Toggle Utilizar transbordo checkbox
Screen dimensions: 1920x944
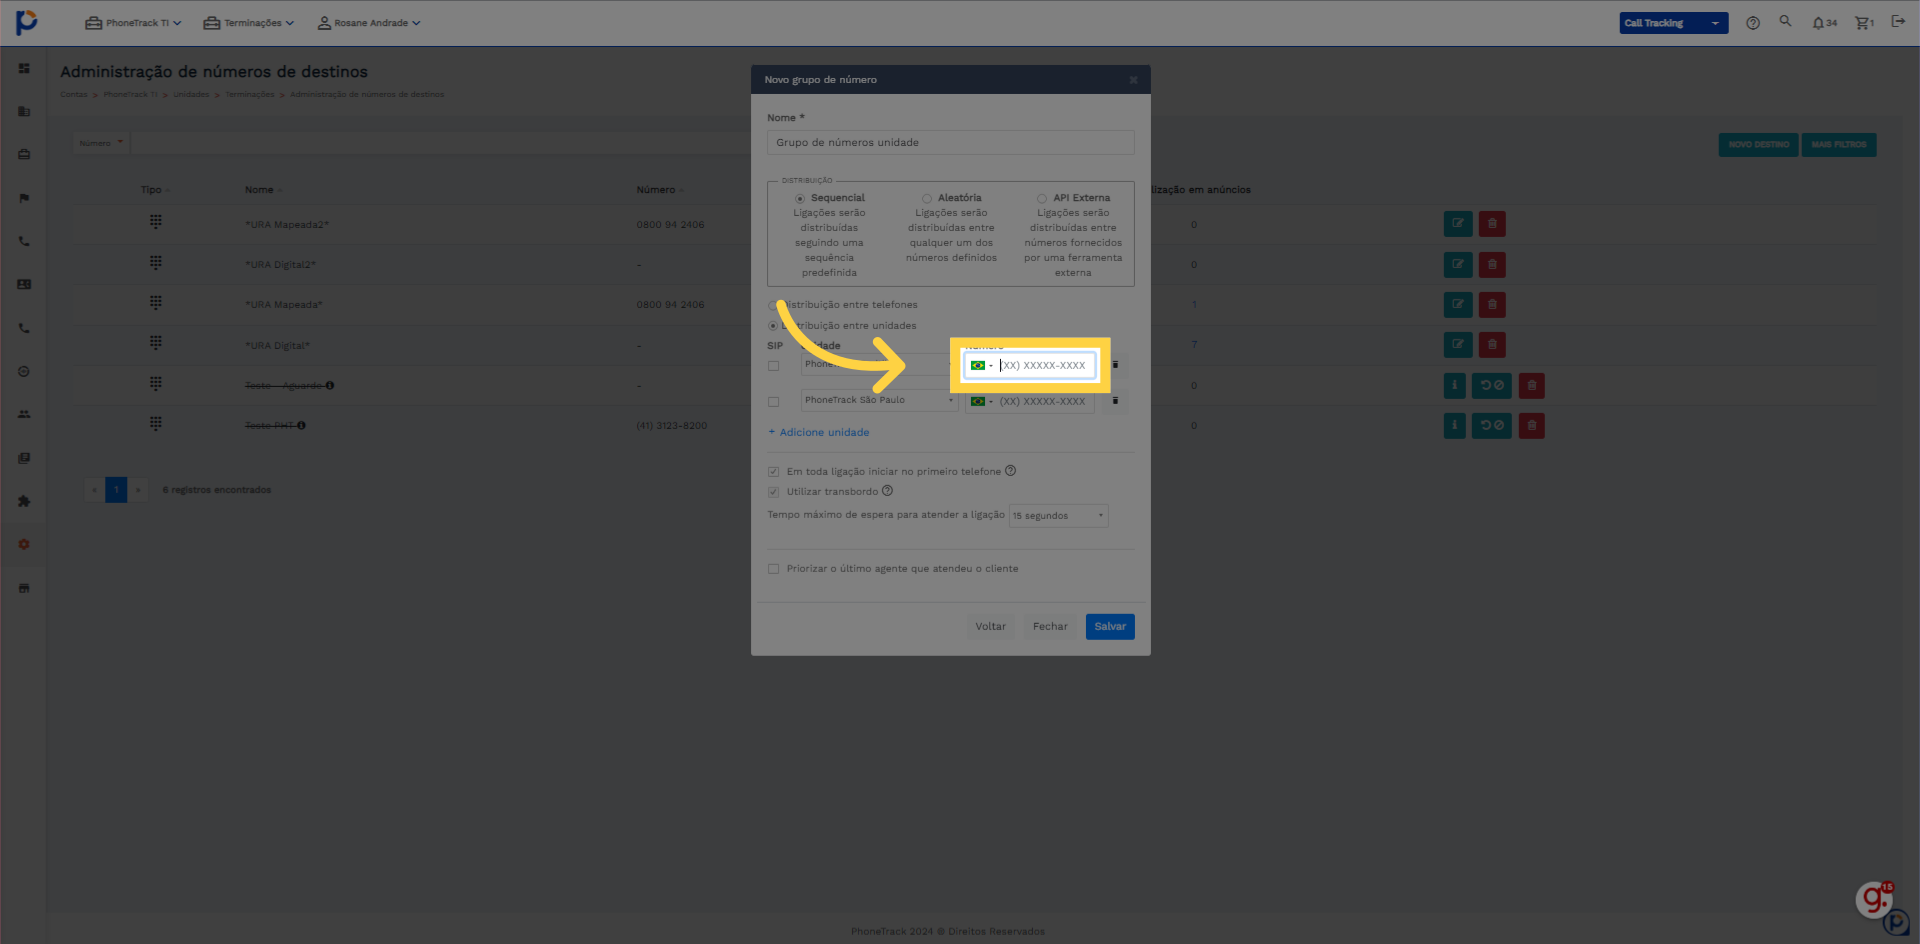click(x=773, y=492)
